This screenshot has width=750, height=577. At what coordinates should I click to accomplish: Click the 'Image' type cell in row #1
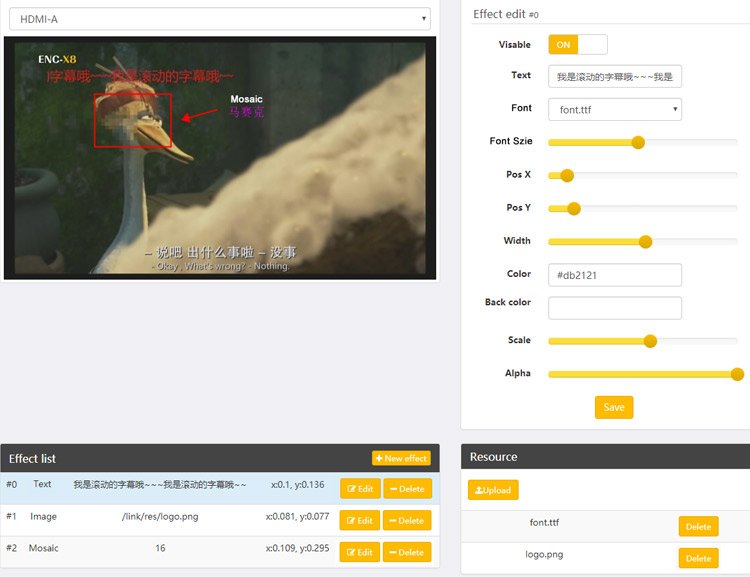(x=44, y=516)
